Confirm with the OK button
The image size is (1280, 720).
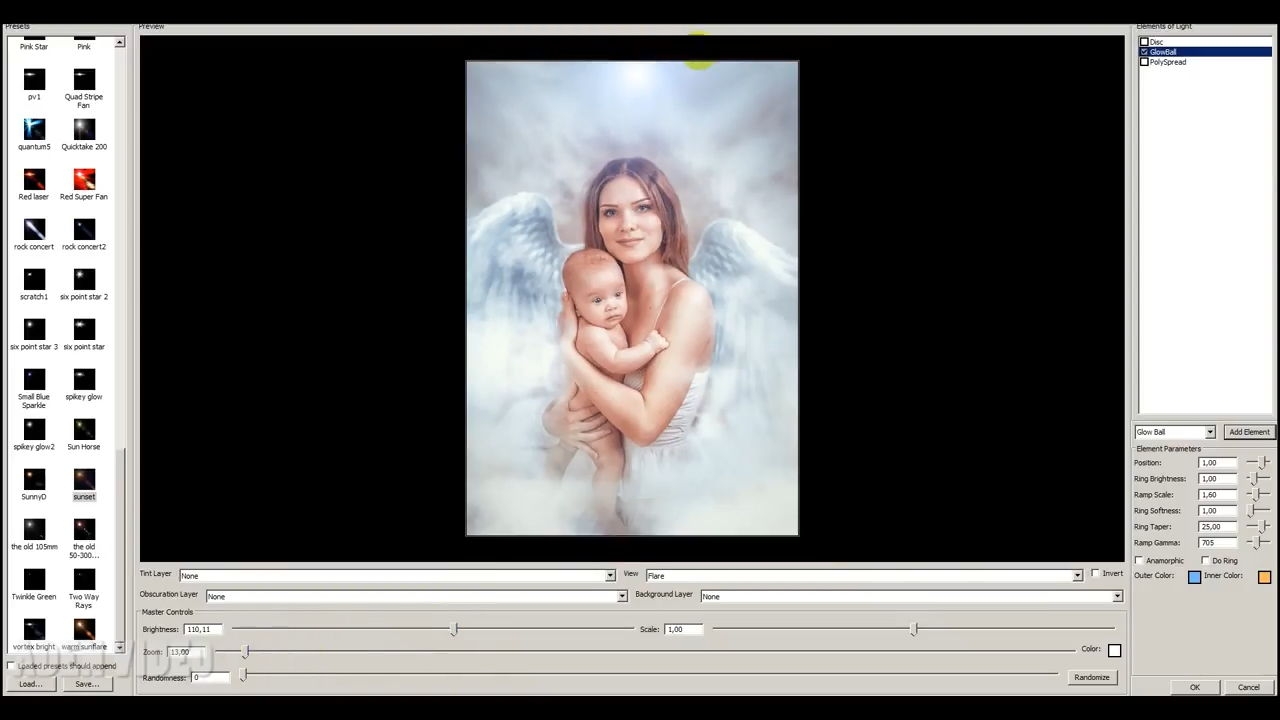[x=1194, y=687]
